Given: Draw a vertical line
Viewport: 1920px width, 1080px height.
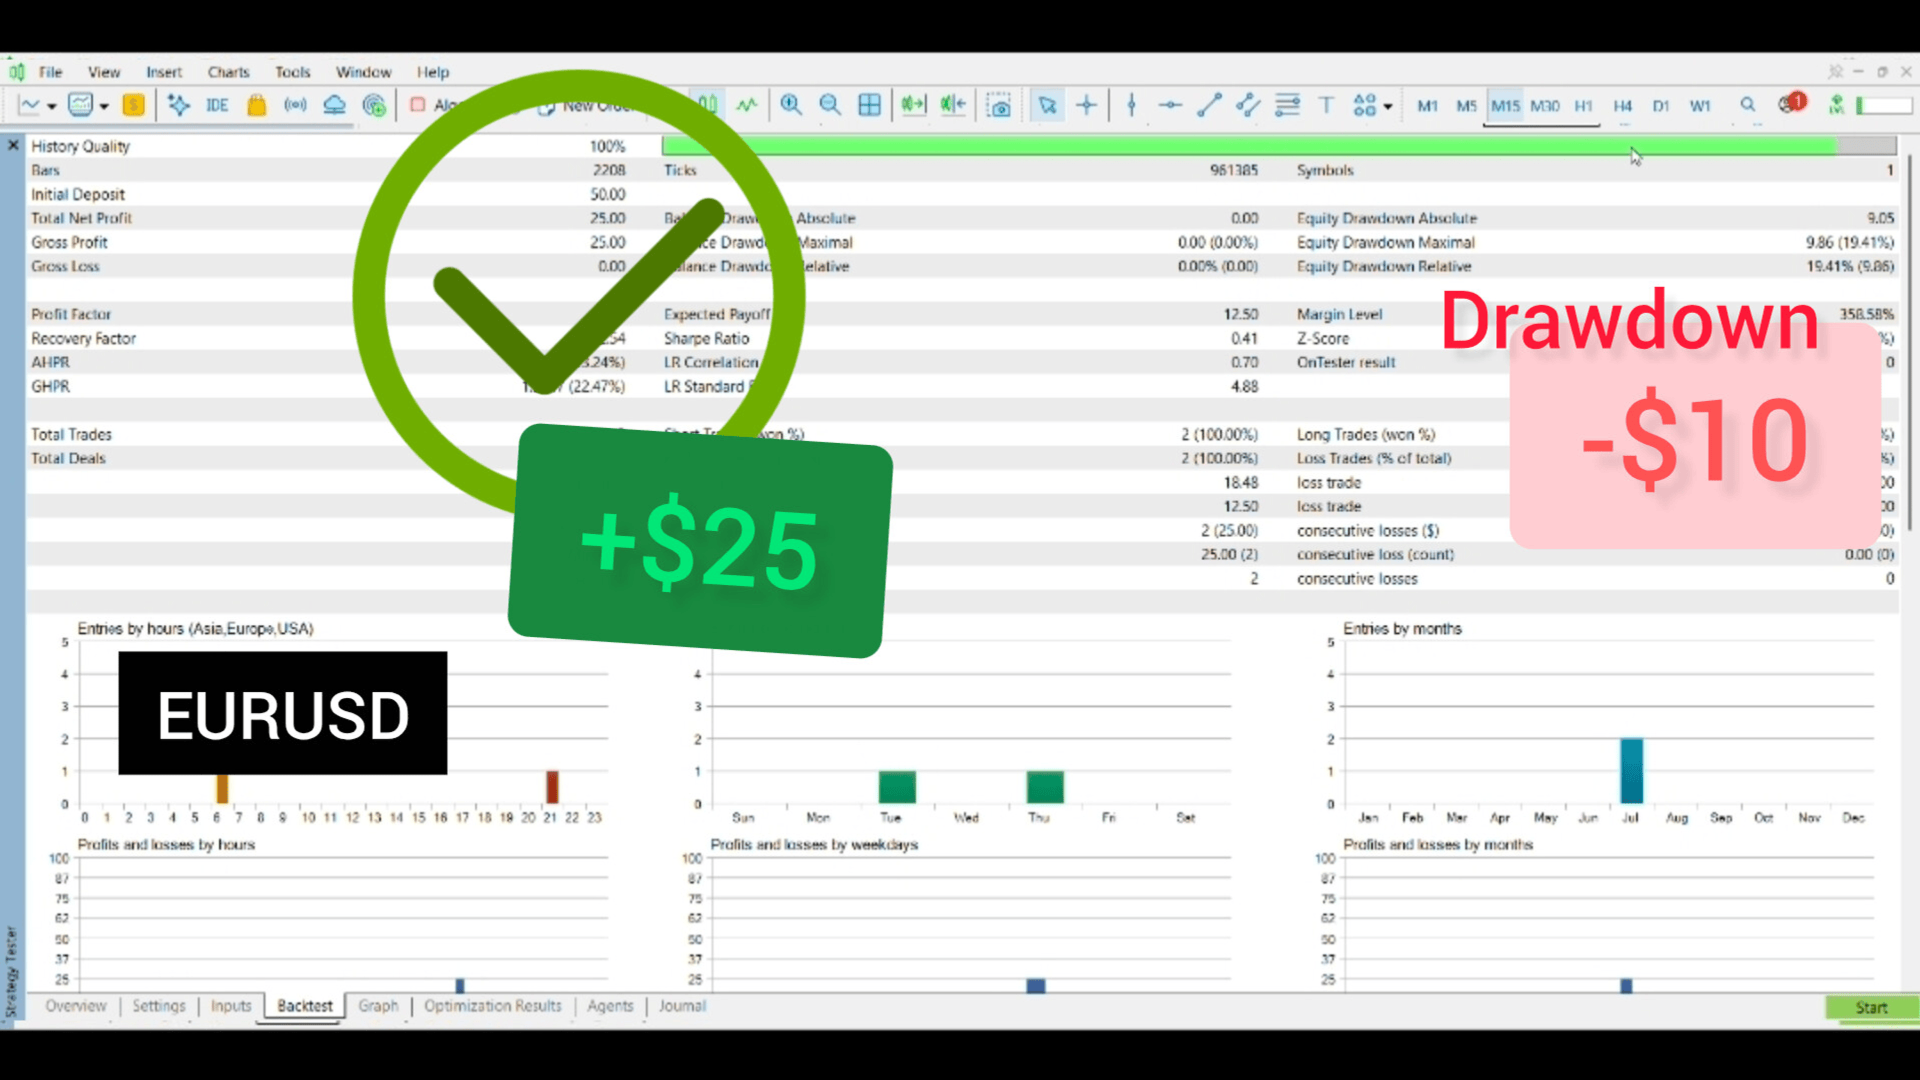Looking at the screenshot, I should [x=1132, y=105].
